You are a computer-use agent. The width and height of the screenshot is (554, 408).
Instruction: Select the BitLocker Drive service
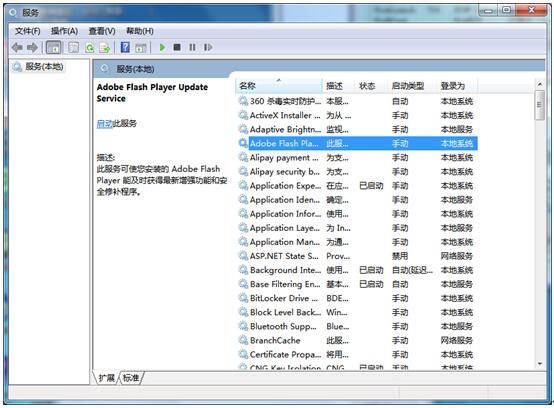pos(357,298)
